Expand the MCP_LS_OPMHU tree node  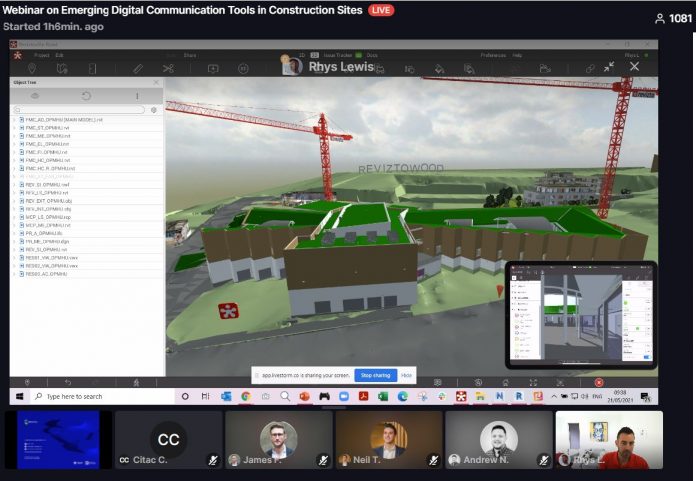click(x=14, y=217)
